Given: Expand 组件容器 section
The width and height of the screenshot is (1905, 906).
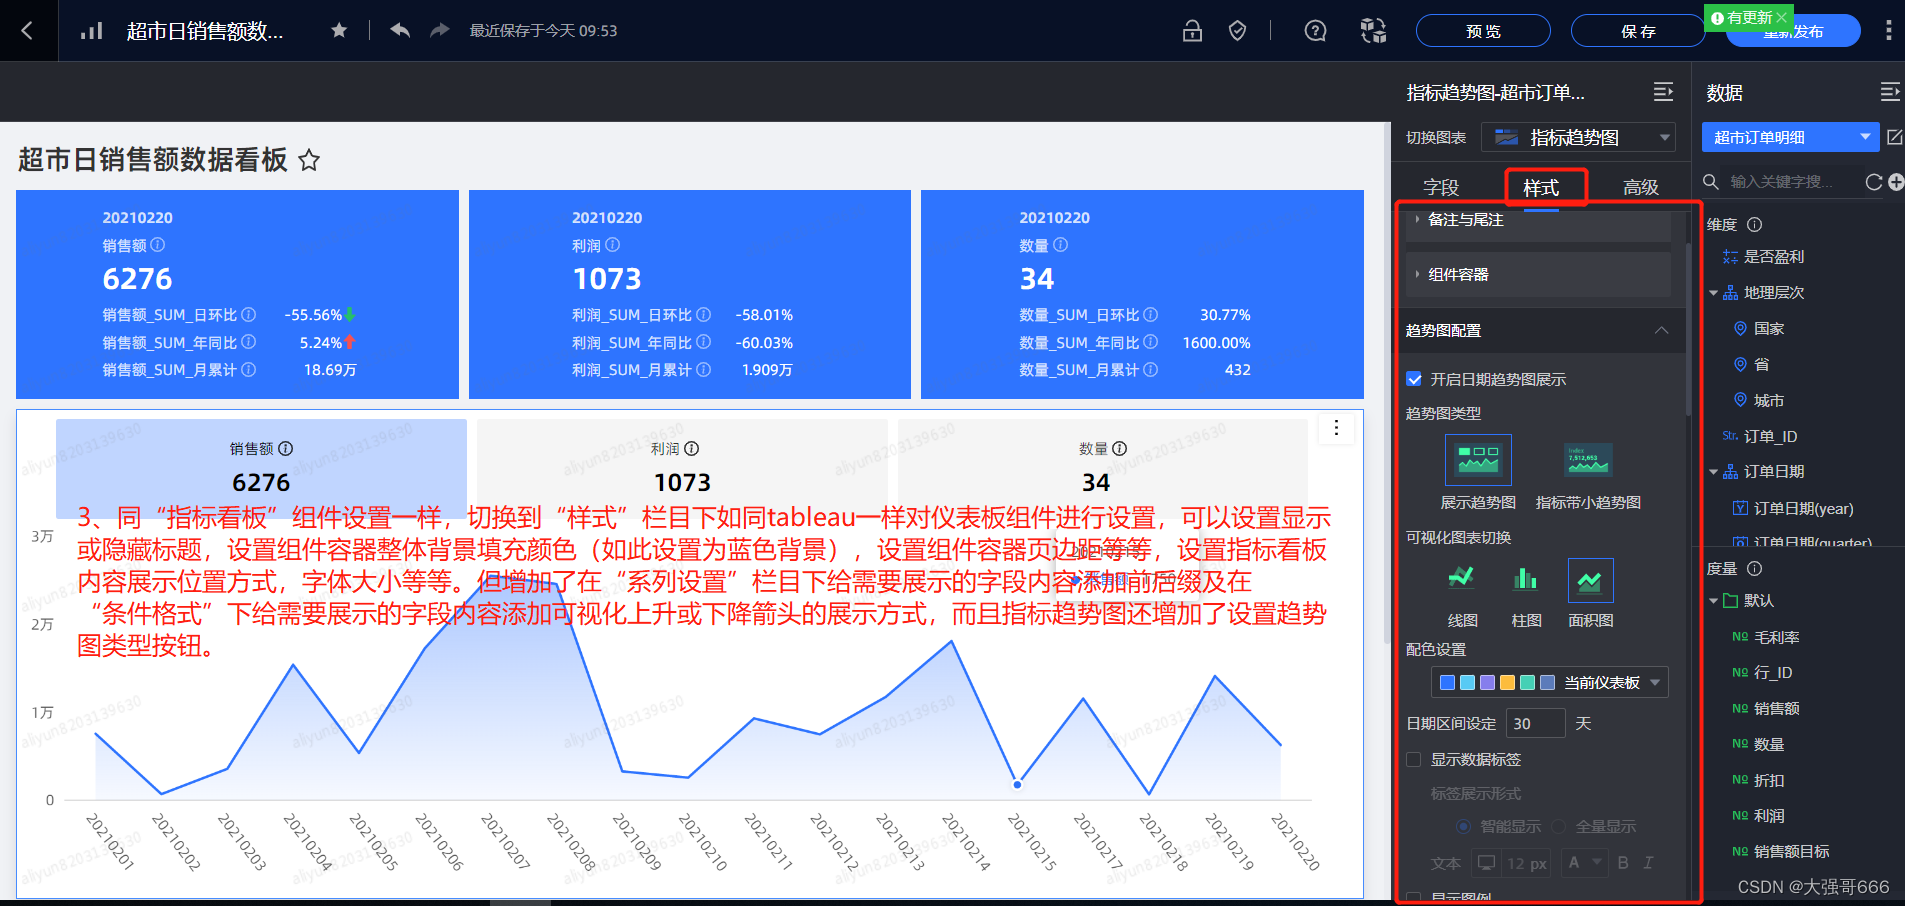Looking at the screenshot, I should click(x=1538, y=275).
